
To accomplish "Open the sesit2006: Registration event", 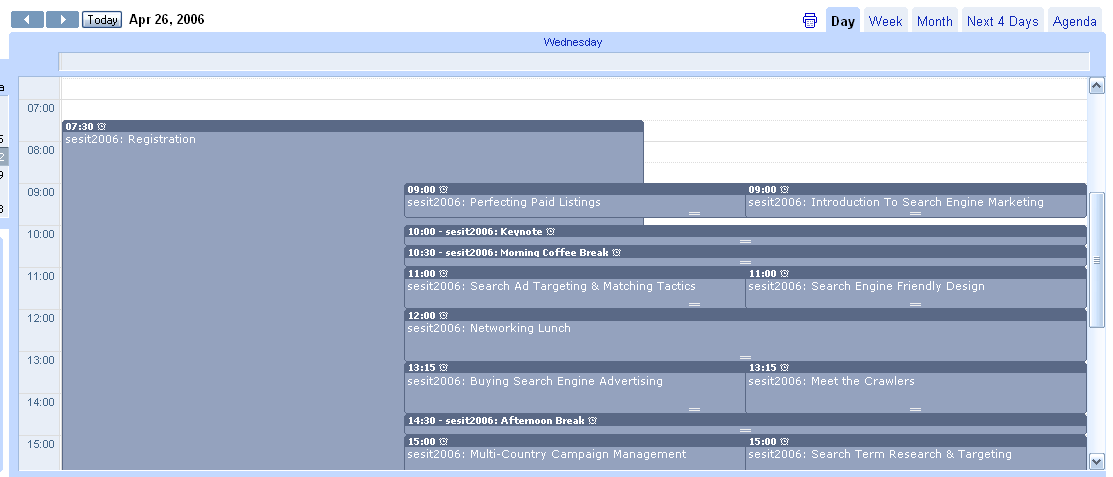I will tap(131, 139).
